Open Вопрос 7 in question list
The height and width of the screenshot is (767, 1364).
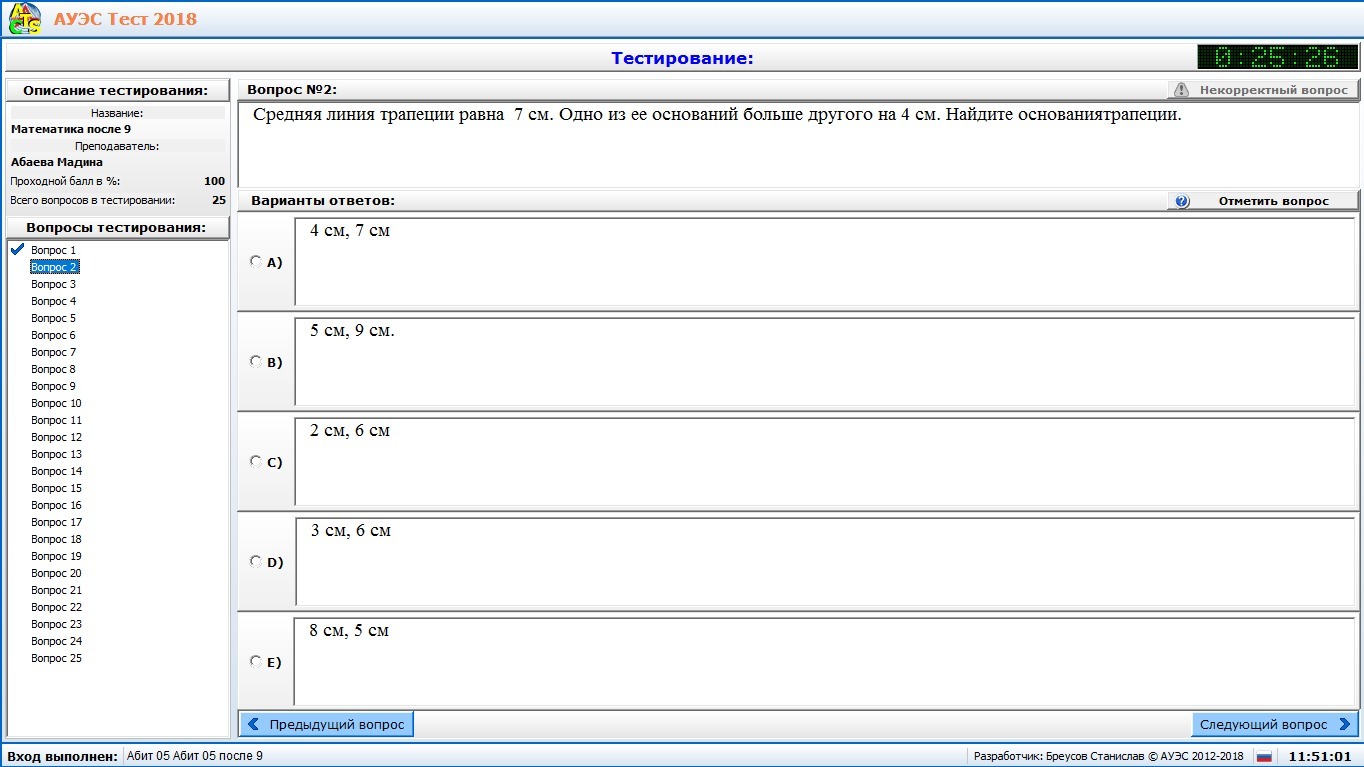coord(53,352)
